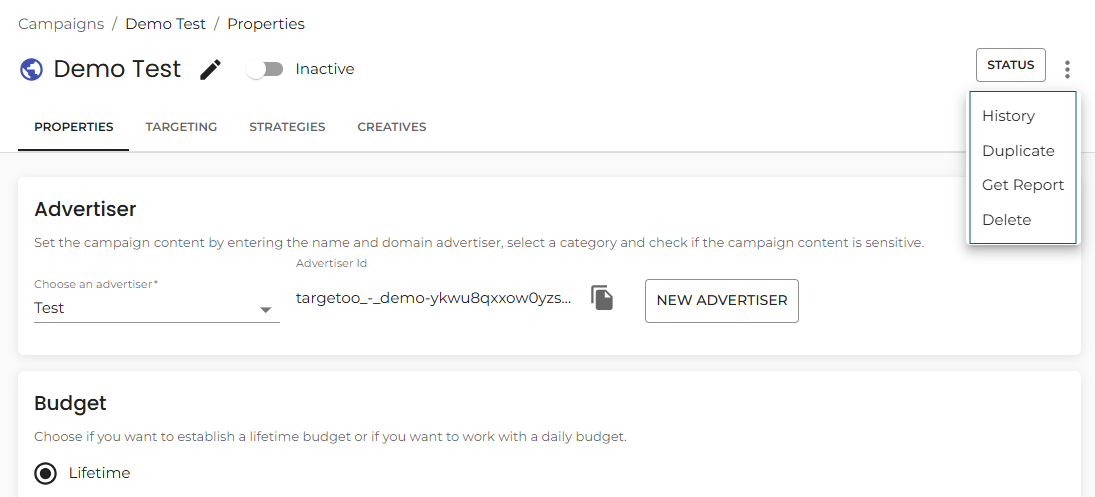Click the blue globe campaign icon
Image resolution: width=1095 pixels, height=497 pixels.
click(31, 69)
